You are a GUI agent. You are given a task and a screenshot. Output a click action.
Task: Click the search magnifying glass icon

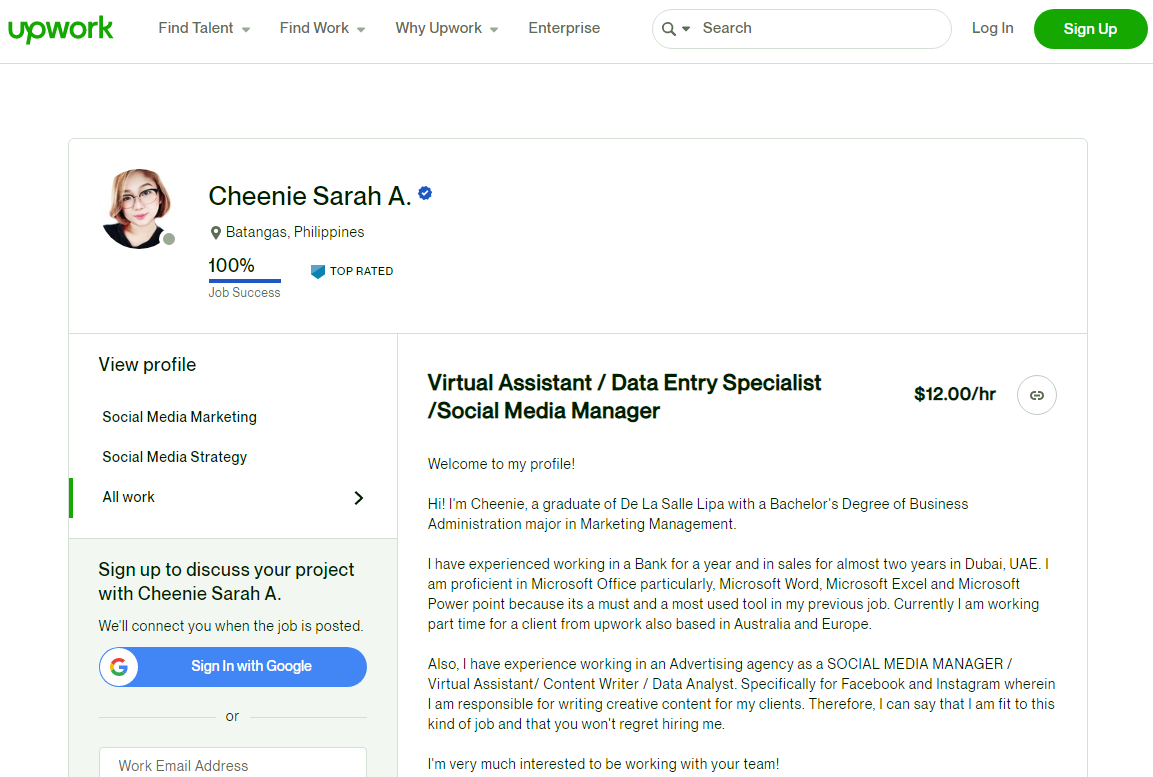tap(668, 29)
